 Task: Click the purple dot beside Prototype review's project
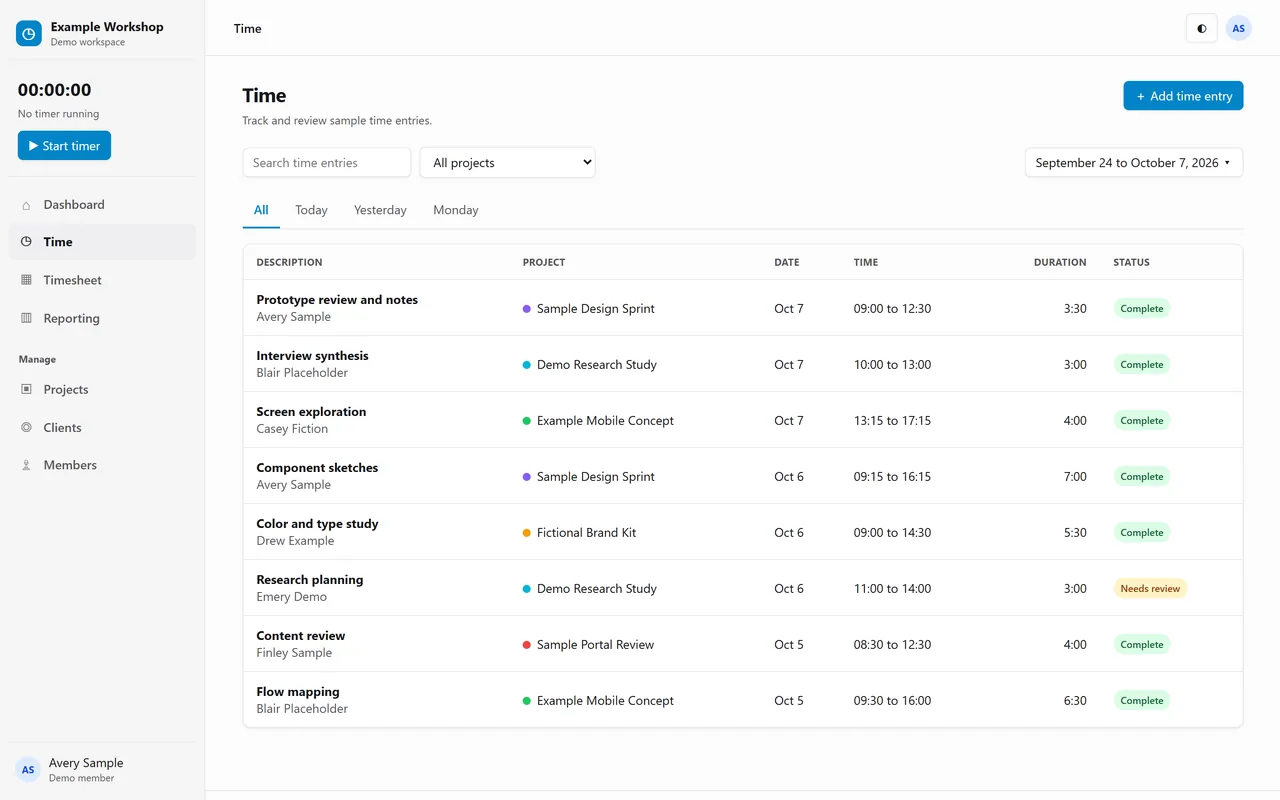point(527,309)
